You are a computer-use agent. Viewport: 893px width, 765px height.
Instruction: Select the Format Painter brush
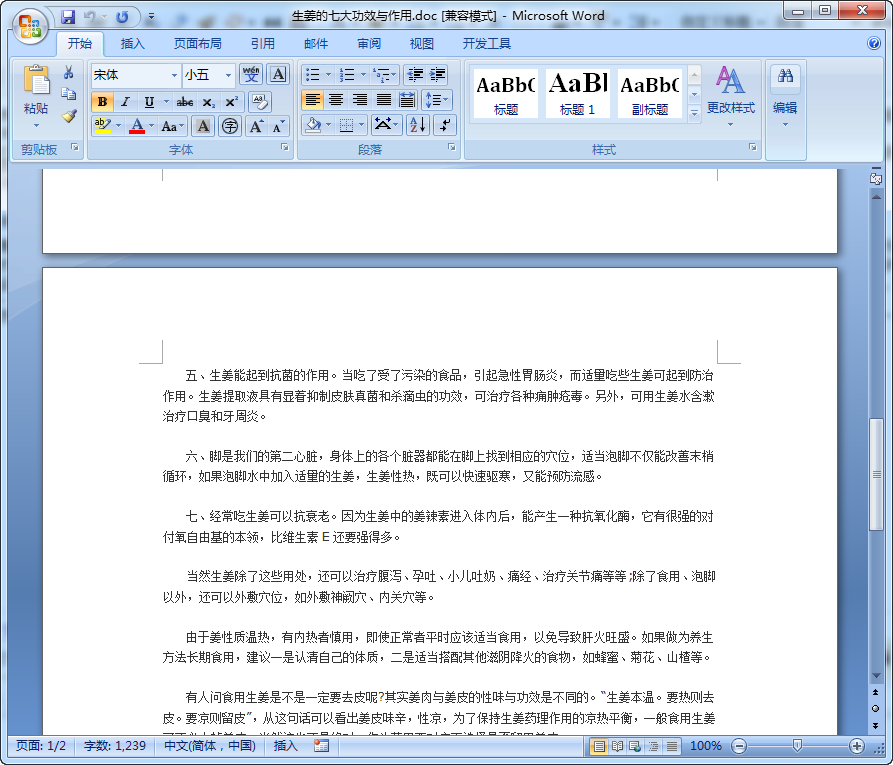pos(69,116)
